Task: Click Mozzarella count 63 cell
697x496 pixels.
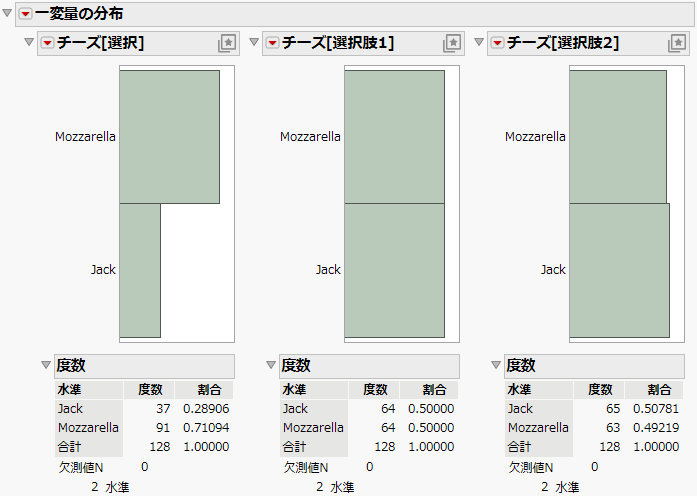Action: coord(613,428)
